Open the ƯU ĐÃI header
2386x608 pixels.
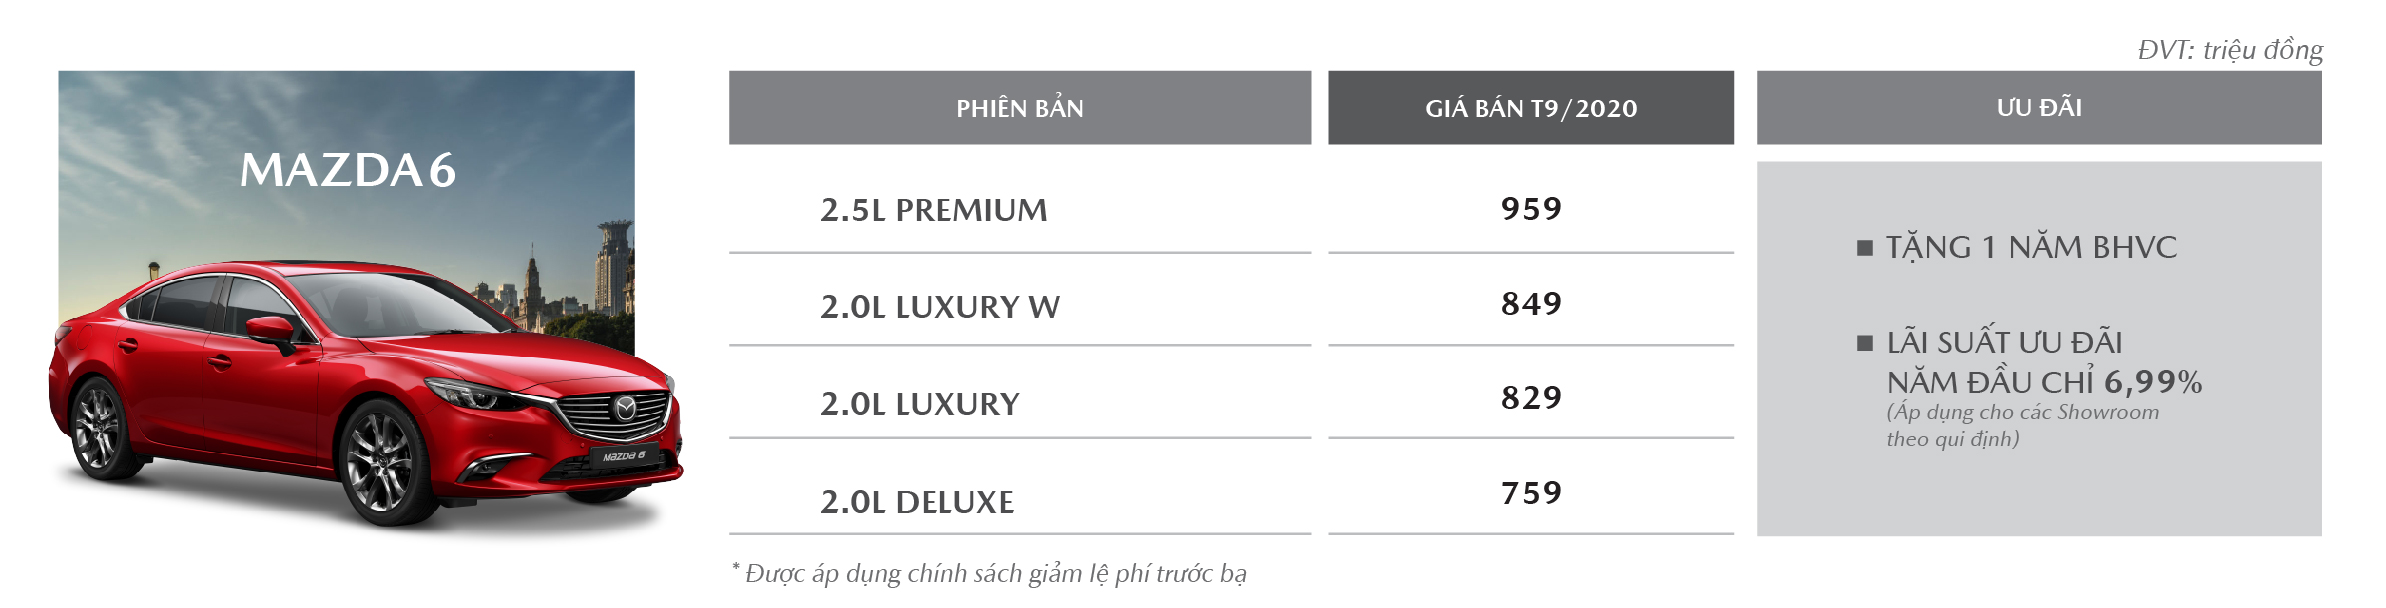2039,108
